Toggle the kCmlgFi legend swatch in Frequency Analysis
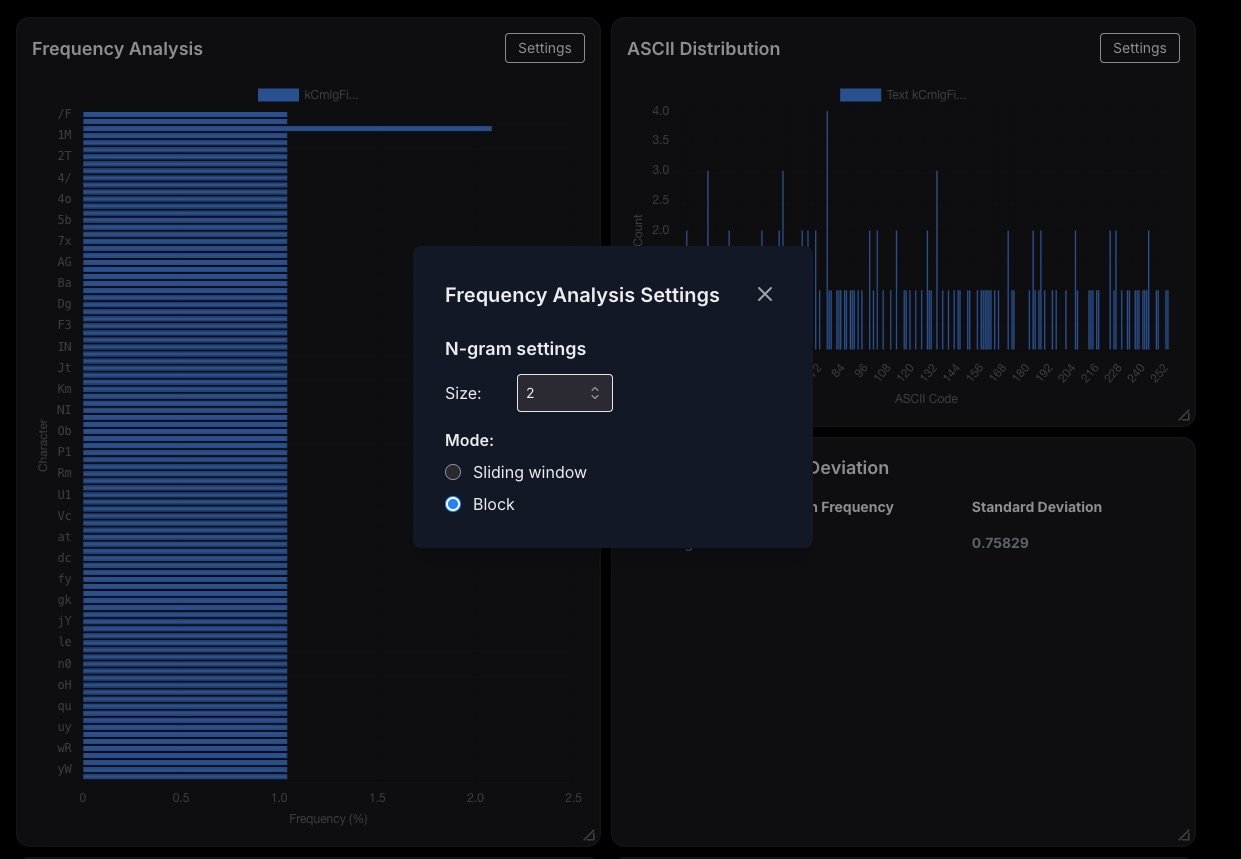Screen dimensions: 1241x859 [x=278, y=95]
